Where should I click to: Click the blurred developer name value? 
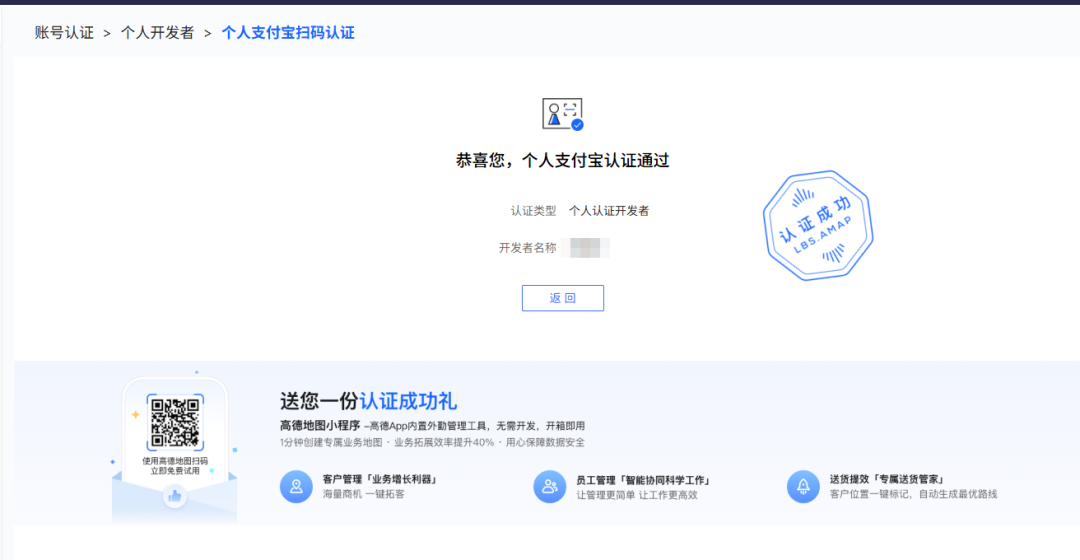point(585,248)
